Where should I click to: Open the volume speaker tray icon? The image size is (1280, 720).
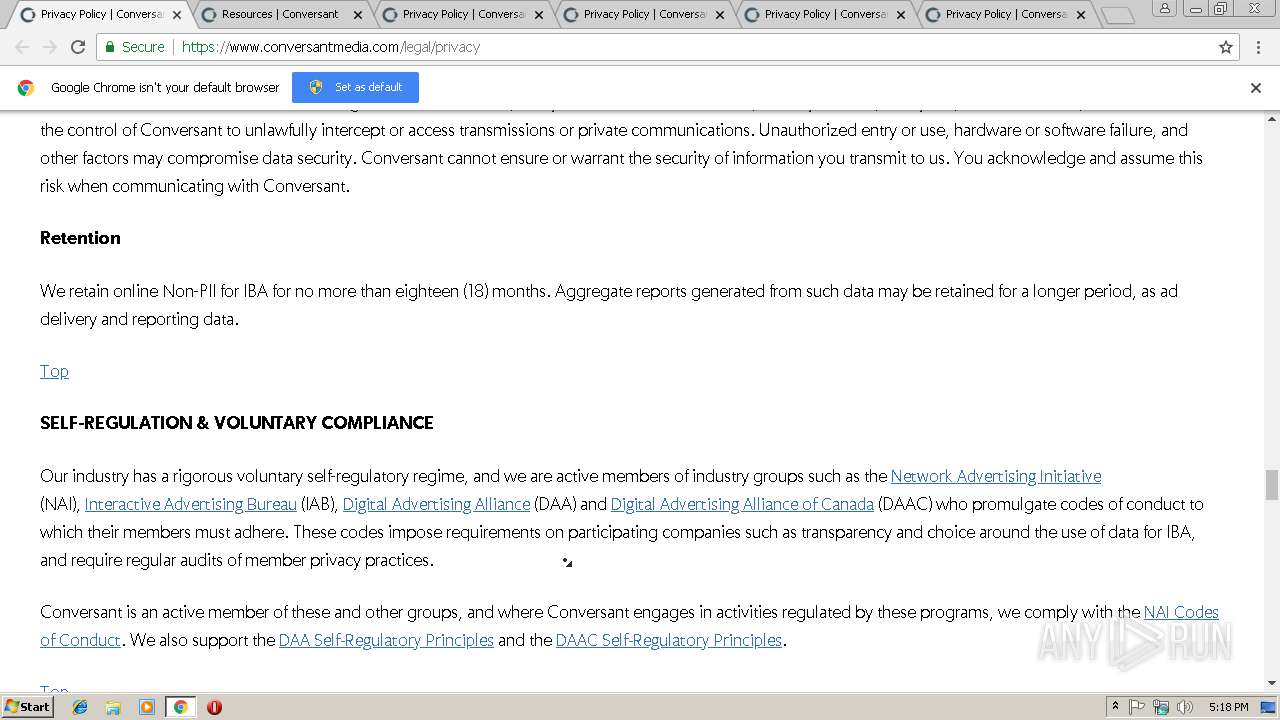[x=1184, y=707]
